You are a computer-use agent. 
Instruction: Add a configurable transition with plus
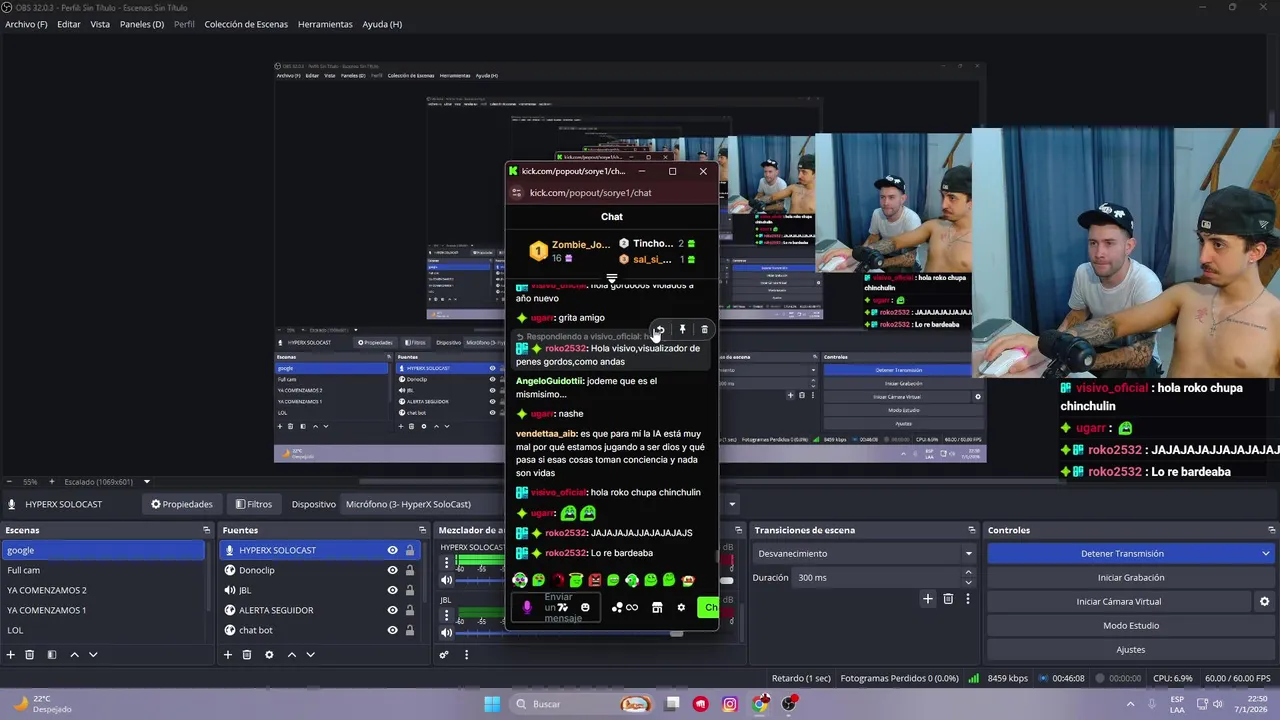pos(928,599)
